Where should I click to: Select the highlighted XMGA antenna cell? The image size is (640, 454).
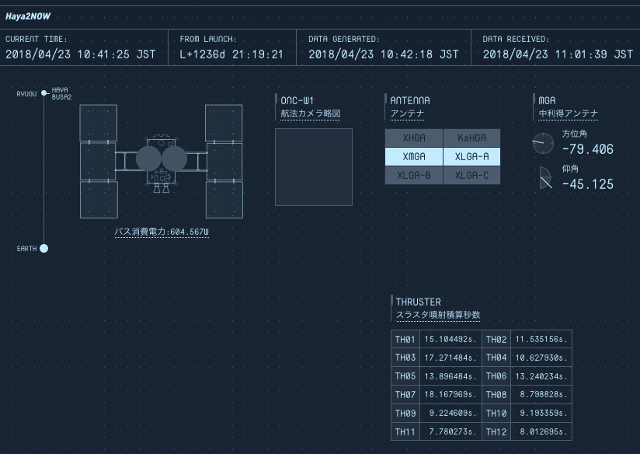[x=412, y=157]
